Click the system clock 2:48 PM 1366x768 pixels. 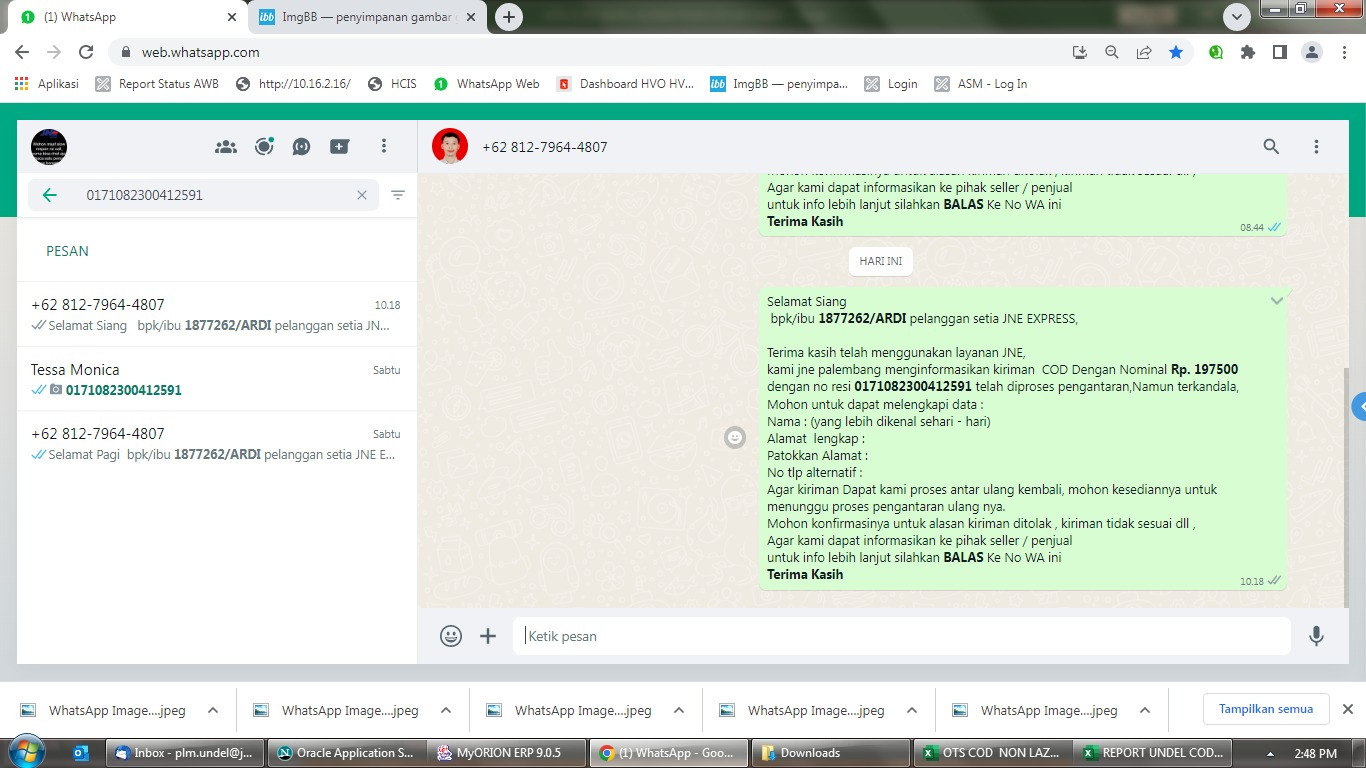point(1316,753)
